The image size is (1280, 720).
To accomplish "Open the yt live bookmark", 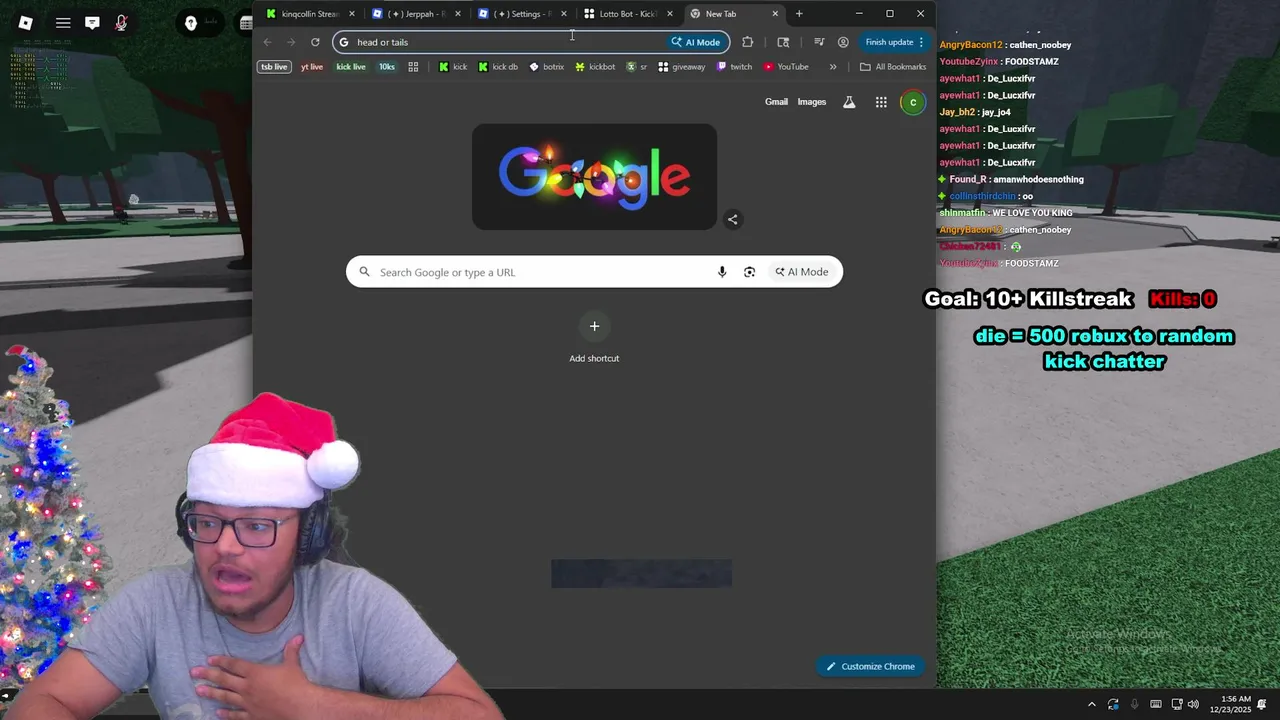I will [x=312, y=67].
